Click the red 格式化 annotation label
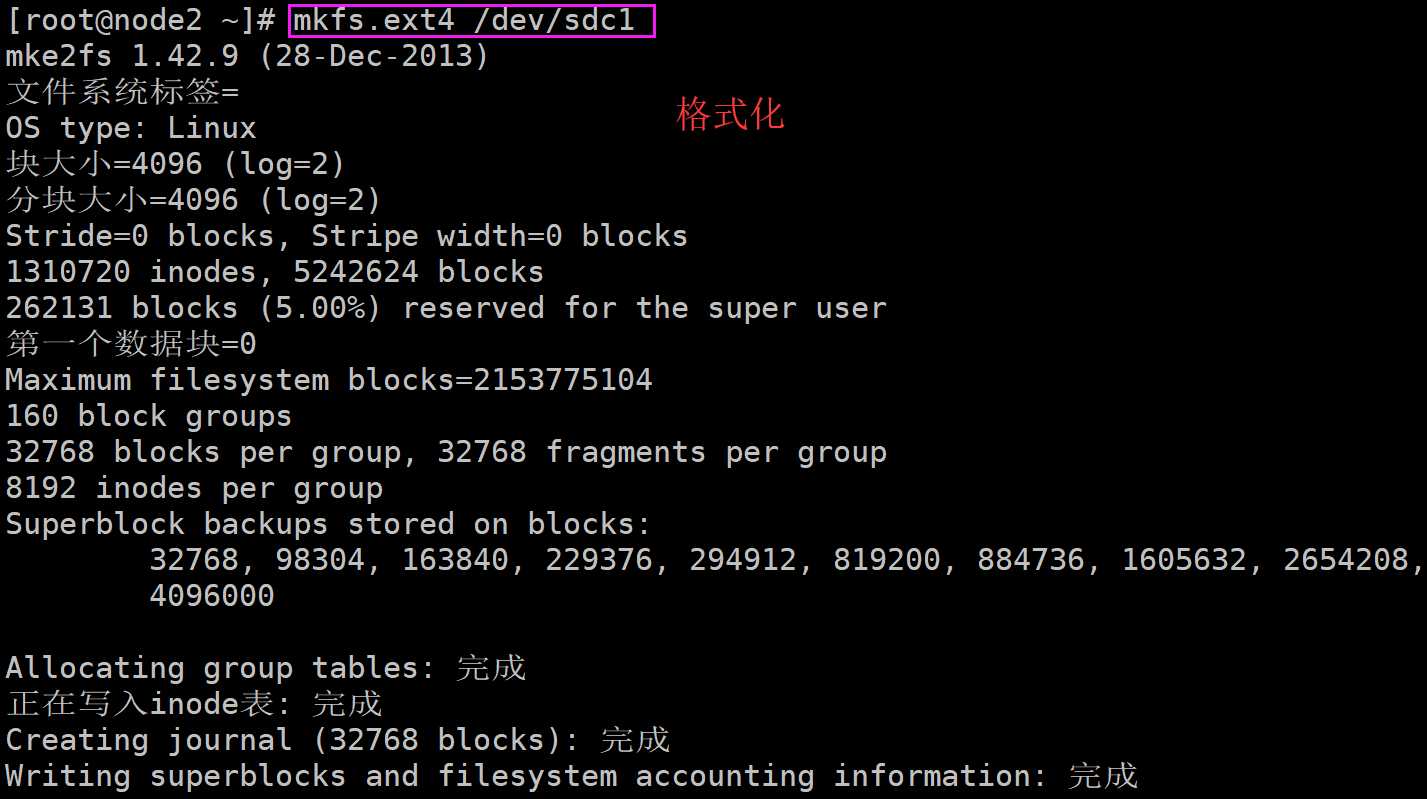This screenshot has height=799, width=1427. click(730, 113)
